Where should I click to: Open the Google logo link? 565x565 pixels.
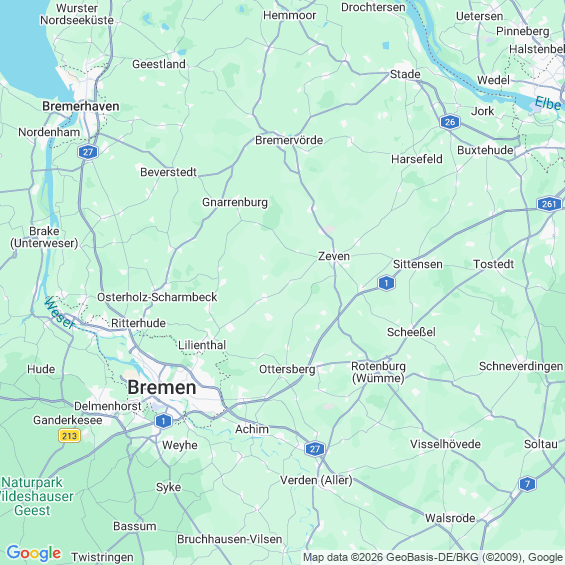[x=34, y=553]
